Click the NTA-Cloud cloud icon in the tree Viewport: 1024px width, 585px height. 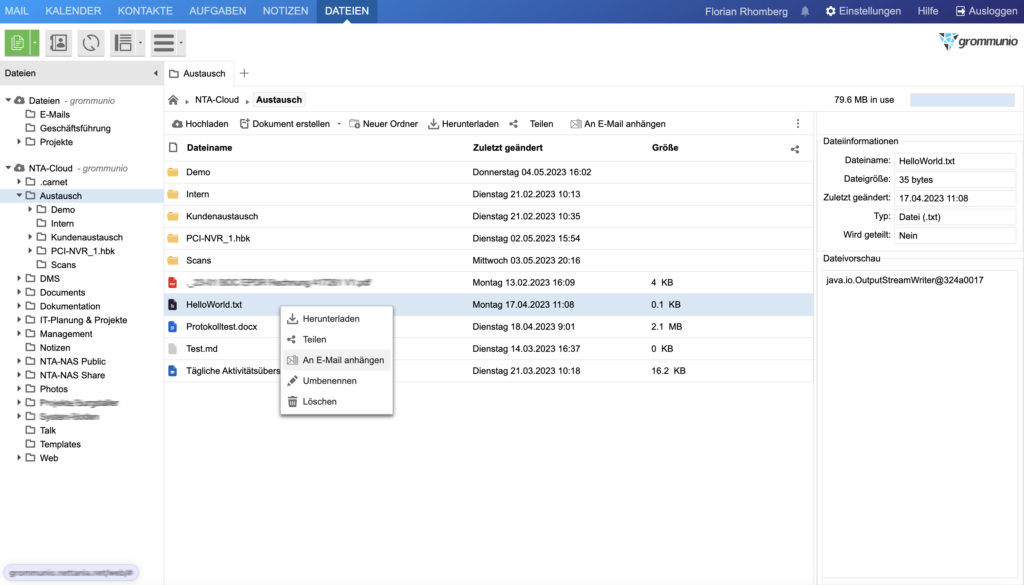(x=20, y=168)
